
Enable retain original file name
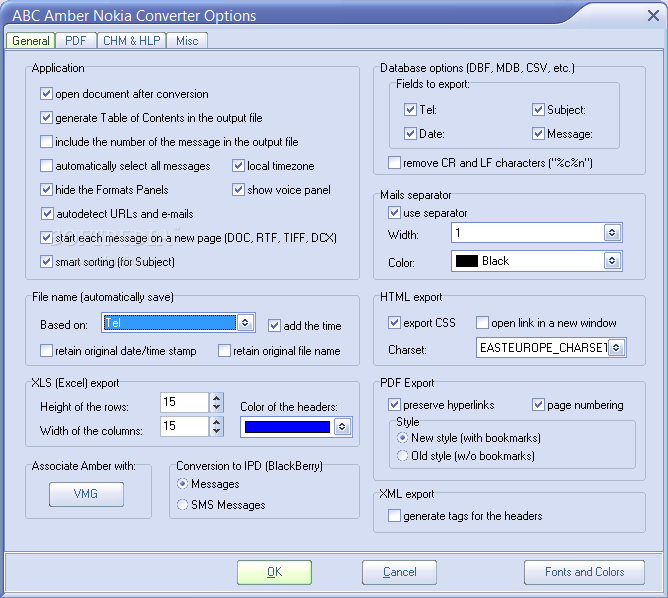point(224,351)
